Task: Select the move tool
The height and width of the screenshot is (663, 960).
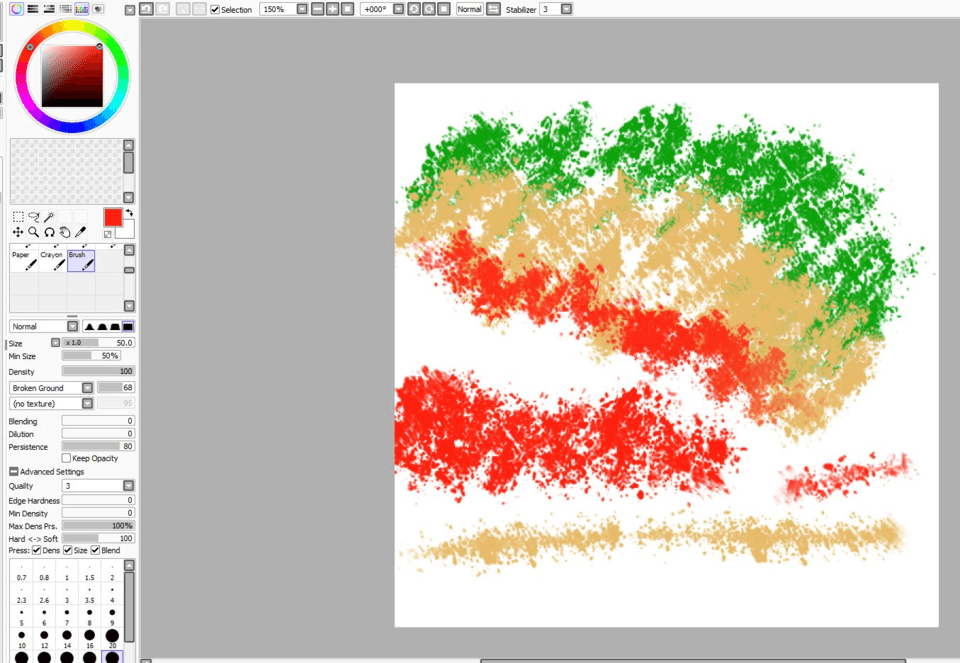Action: click(18, 232)
